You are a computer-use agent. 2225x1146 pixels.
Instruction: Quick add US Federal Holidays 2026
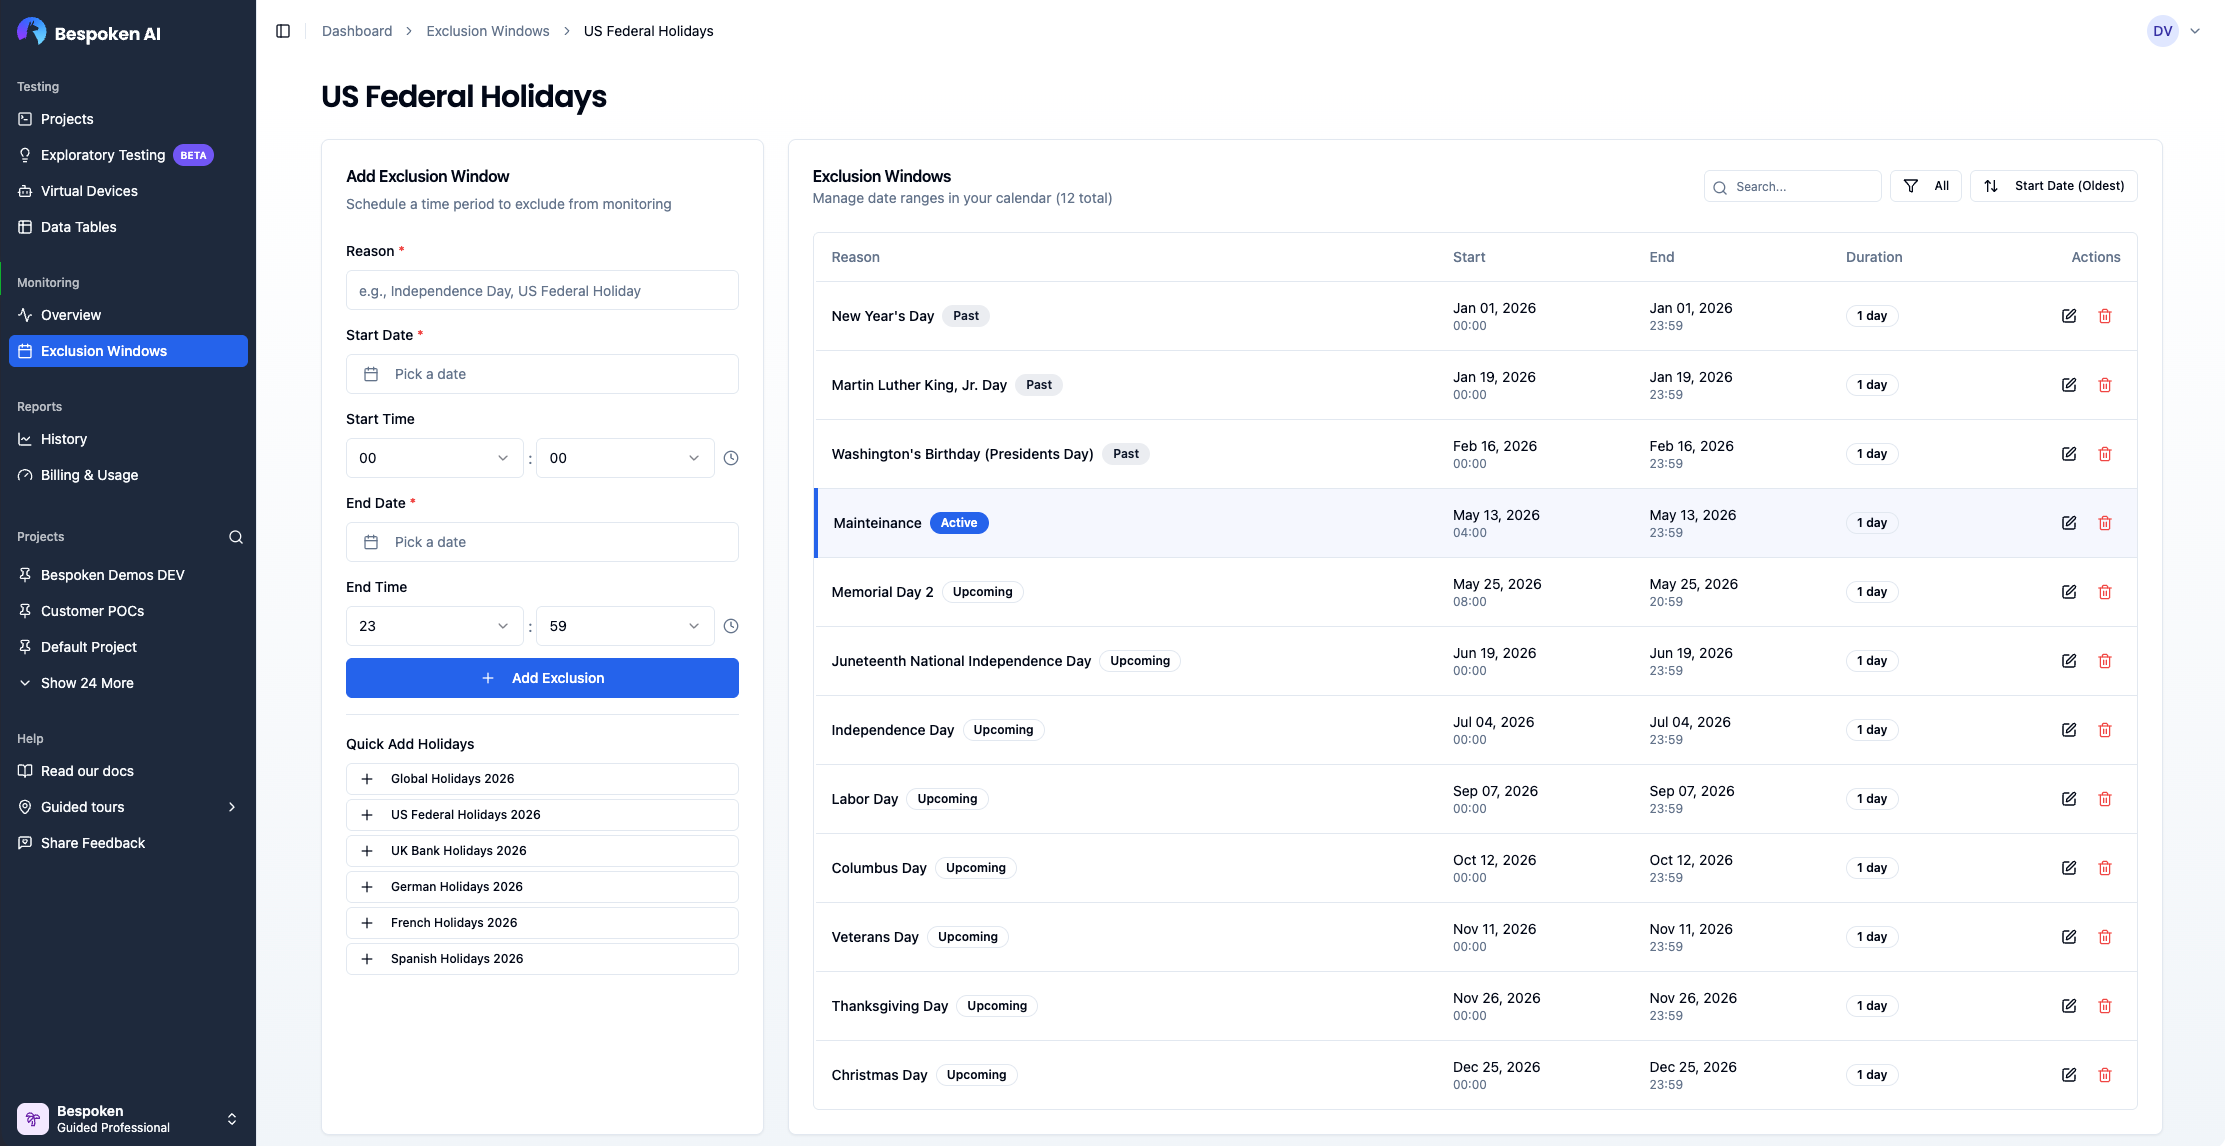tap(542, 815)
